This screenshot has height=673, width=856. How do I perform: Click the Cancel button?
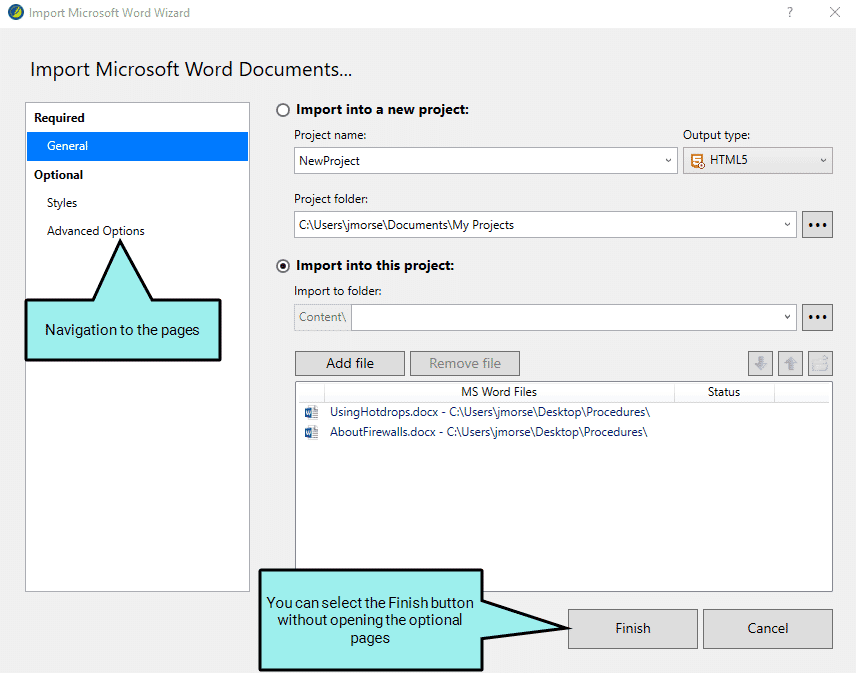click(x=768, y=629)
